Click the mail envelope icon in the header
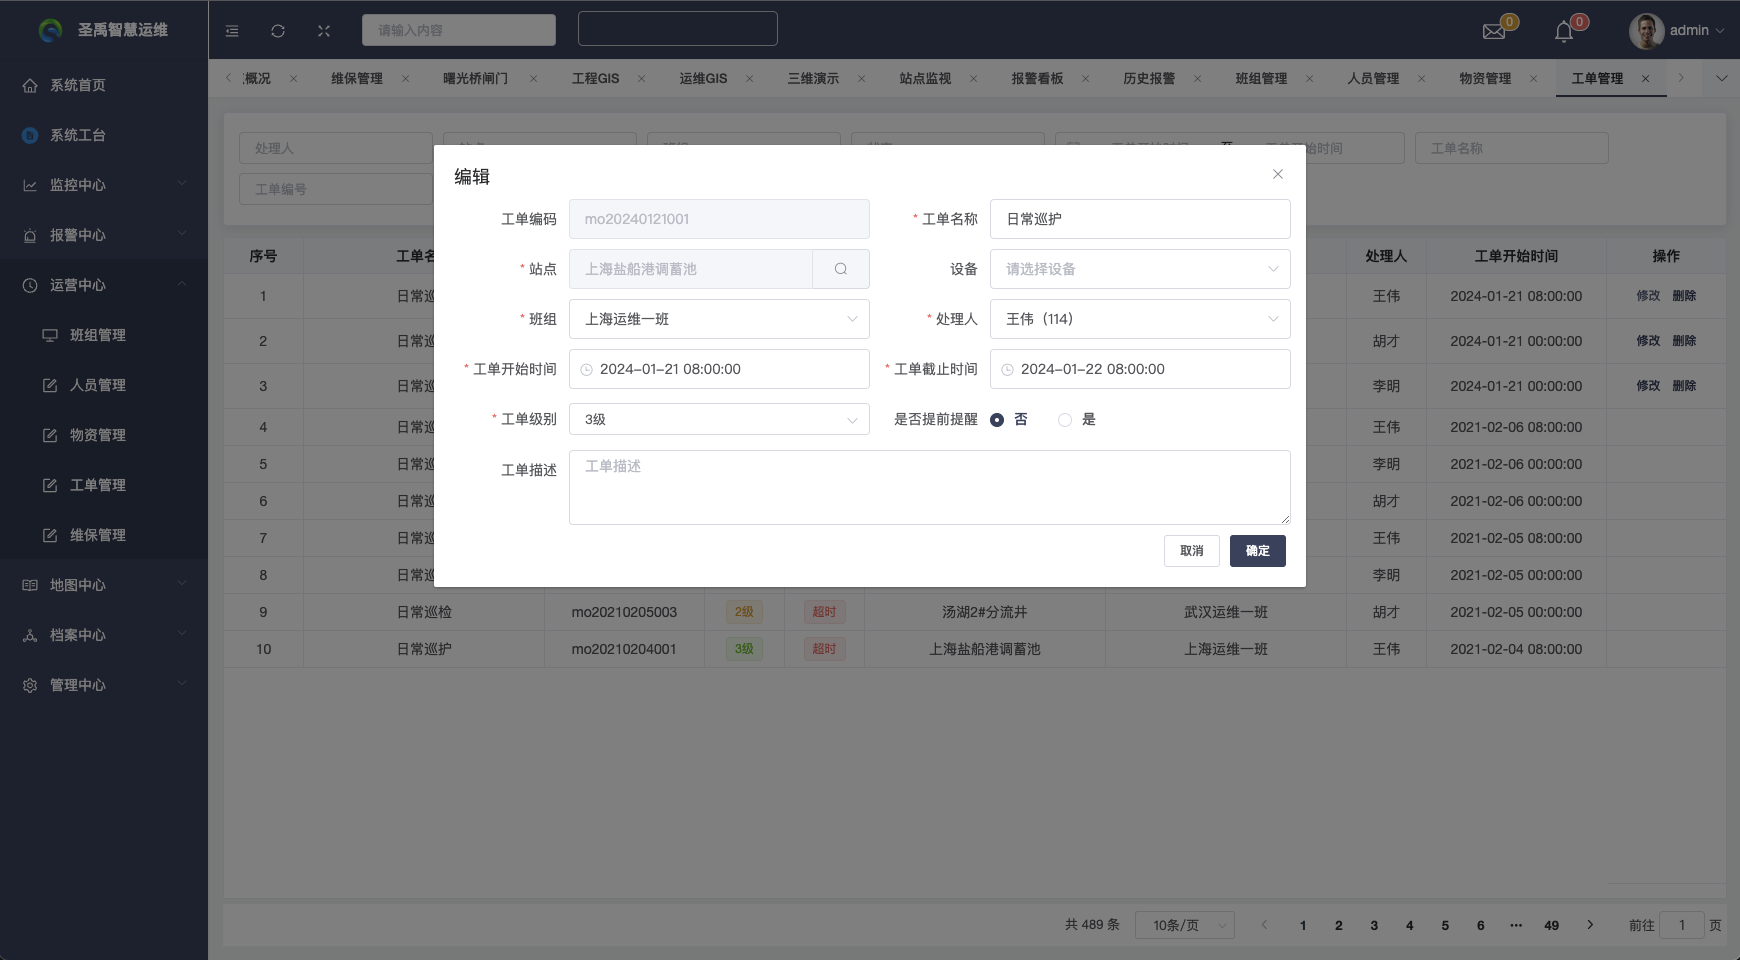This screenshot has width=1740, height=960. point(1494,31)
